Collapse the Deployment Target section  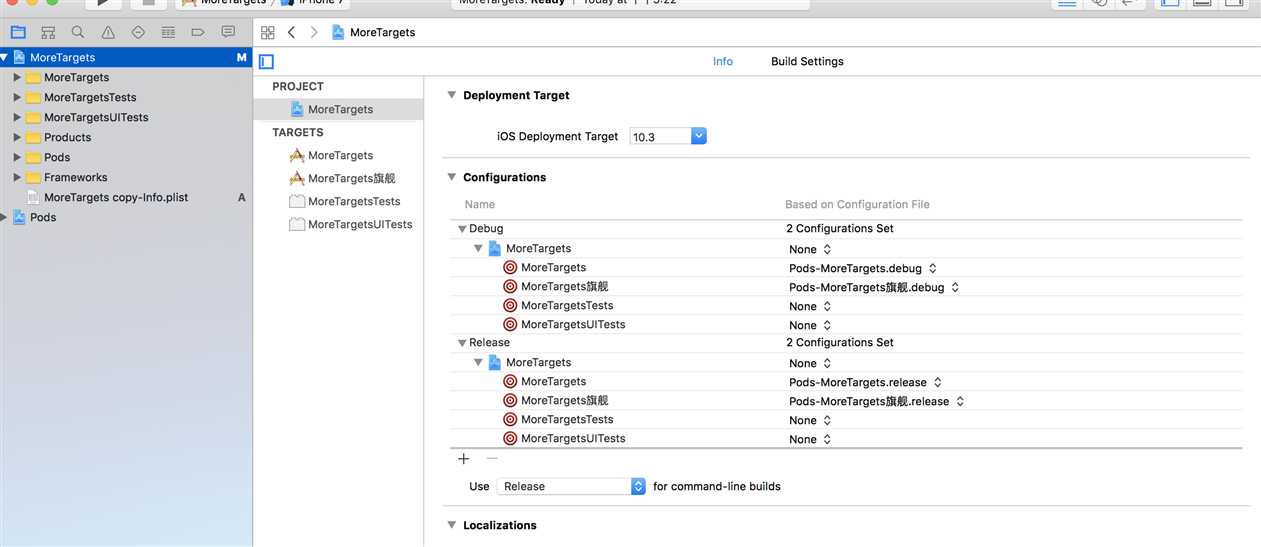(x=452, y=95)
